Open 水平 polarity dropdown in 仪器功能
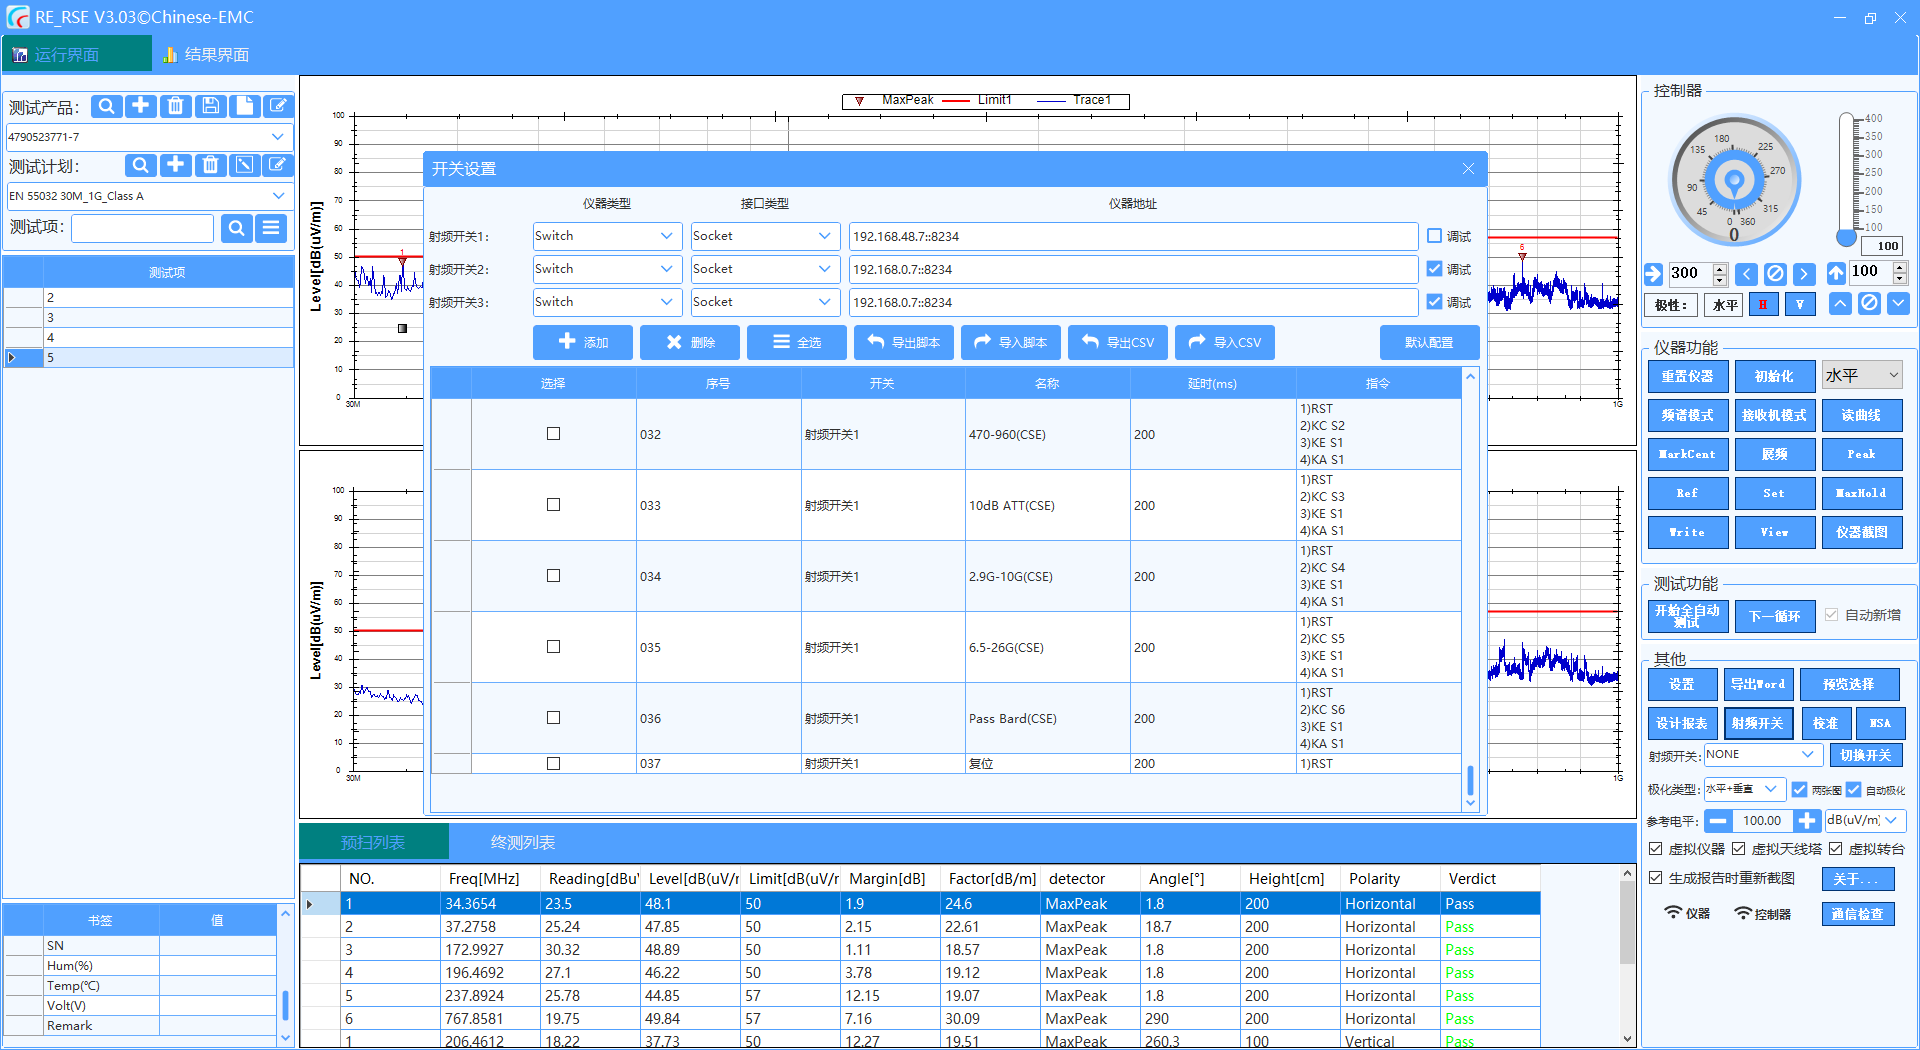 1862,375
